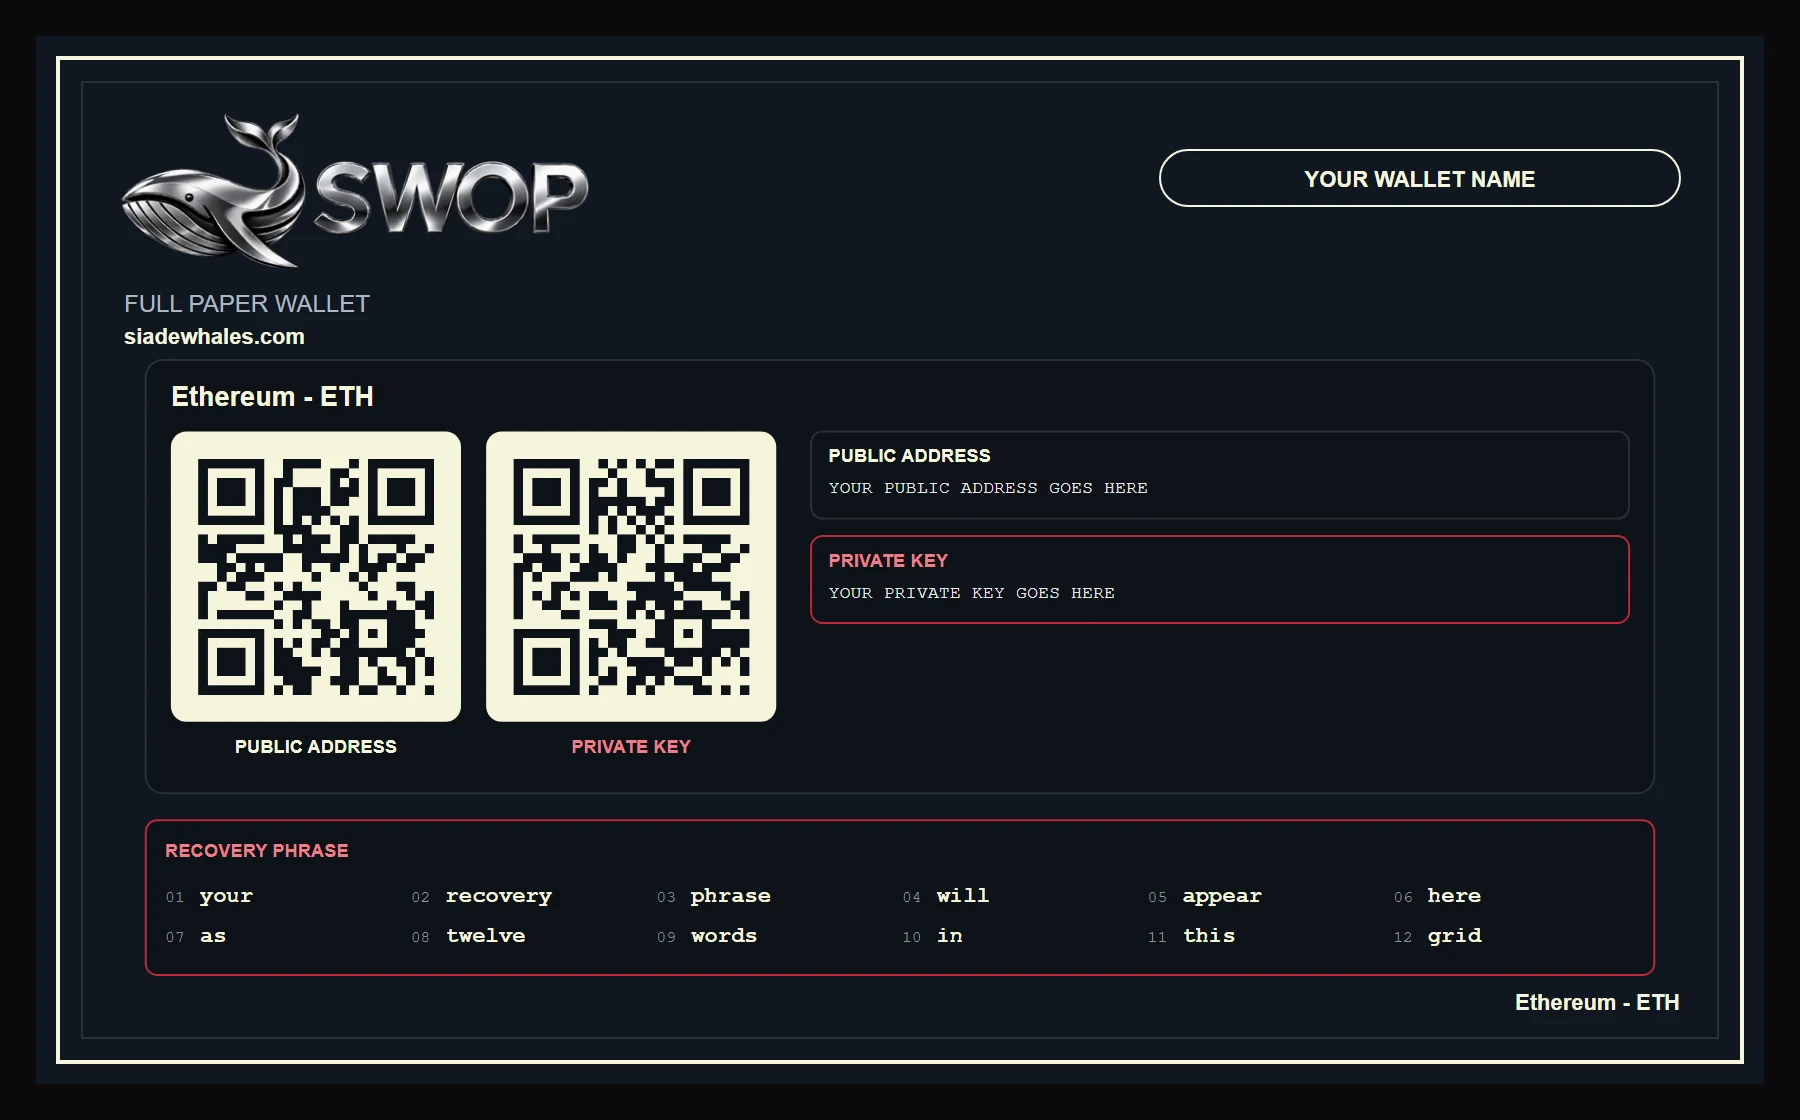
Task: Click the PUBLIC ADDRESS label under QR code
Action: pos(316,747)
